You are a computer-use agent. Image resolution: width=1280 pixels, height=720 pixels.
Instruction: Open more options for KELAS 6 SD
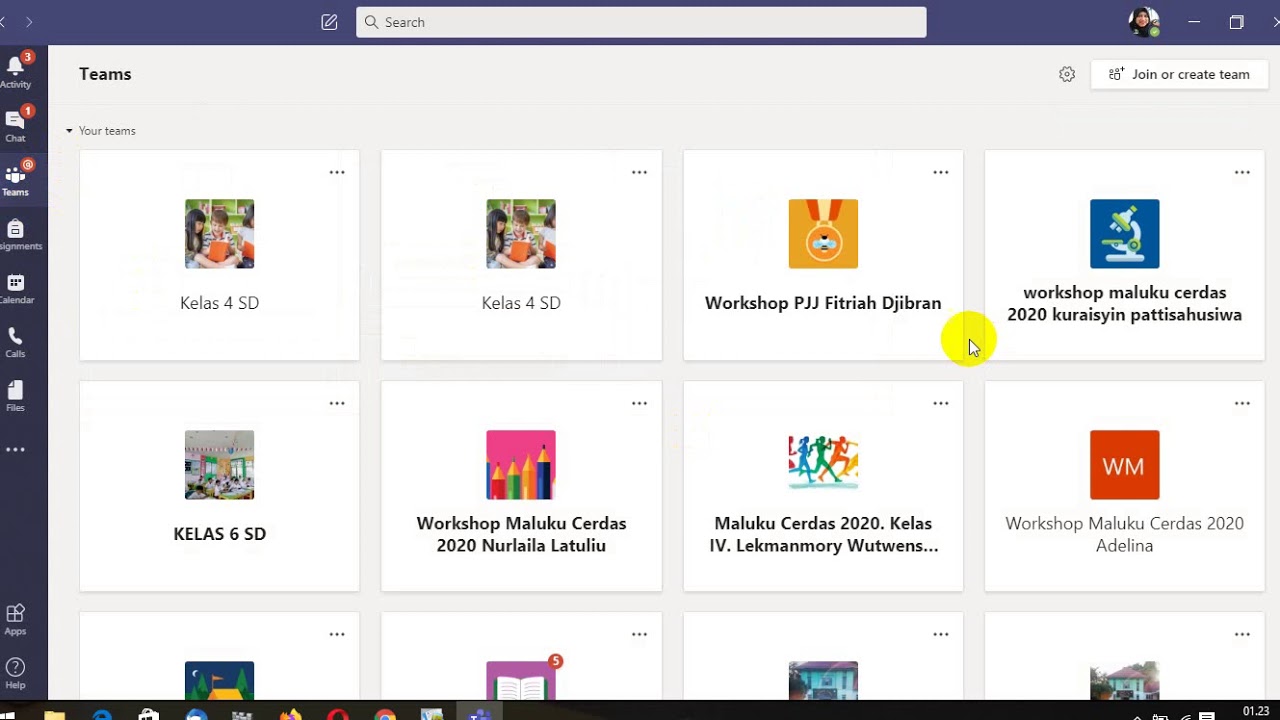click(337, 403)
